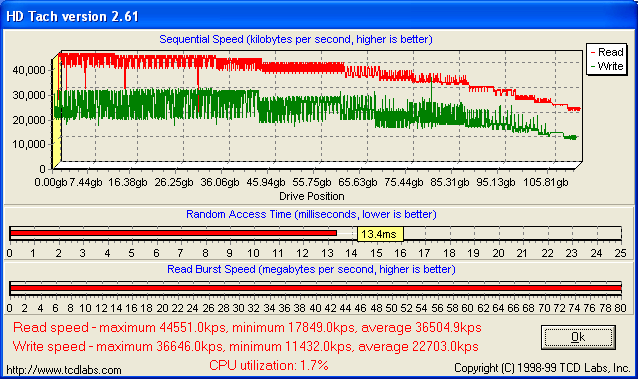Click the HD Tach version 2.61 title bar
The image size is (638, 384).
[319, 16]
